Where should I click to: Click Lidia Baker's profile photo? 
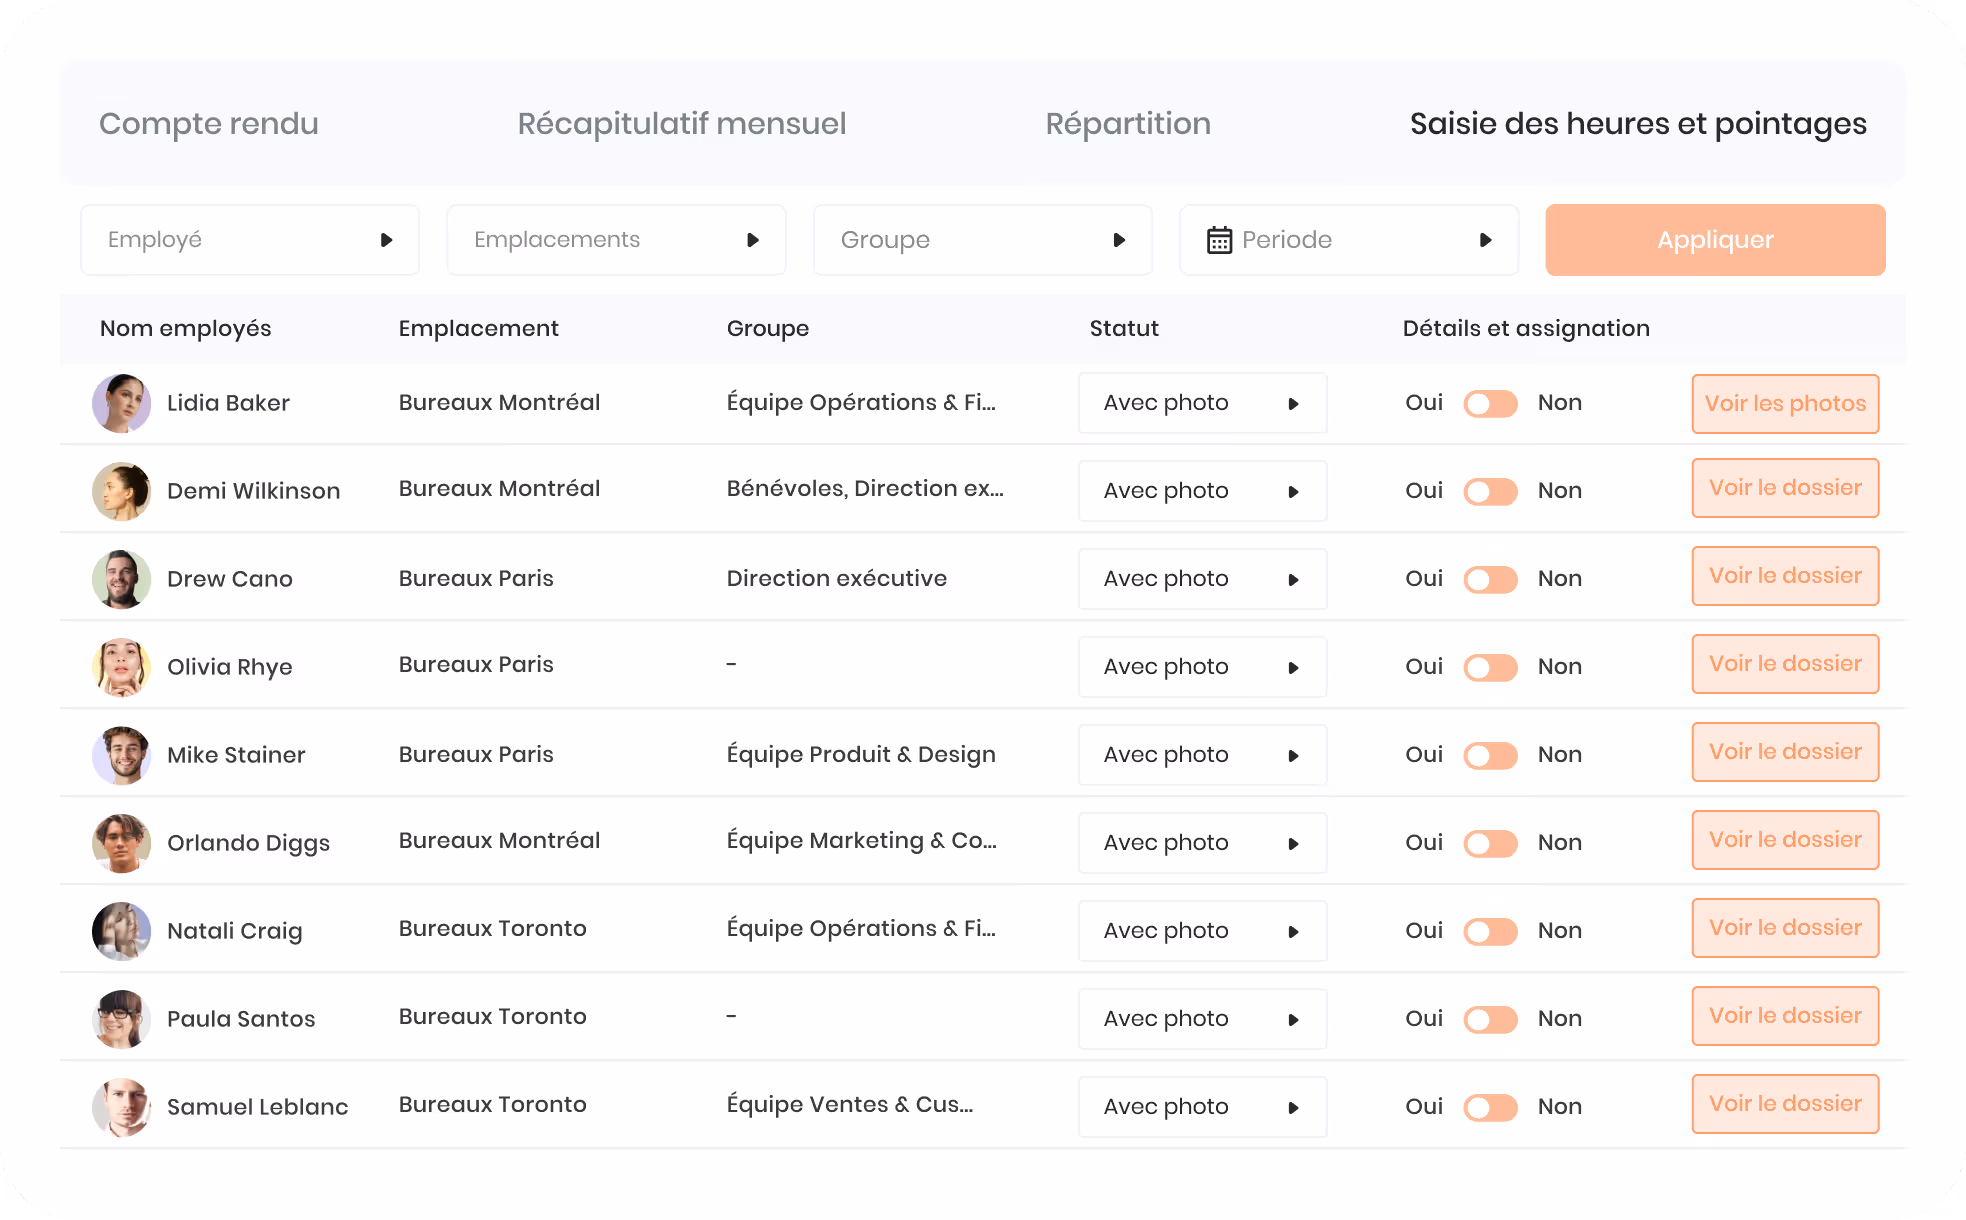point(121,403)
